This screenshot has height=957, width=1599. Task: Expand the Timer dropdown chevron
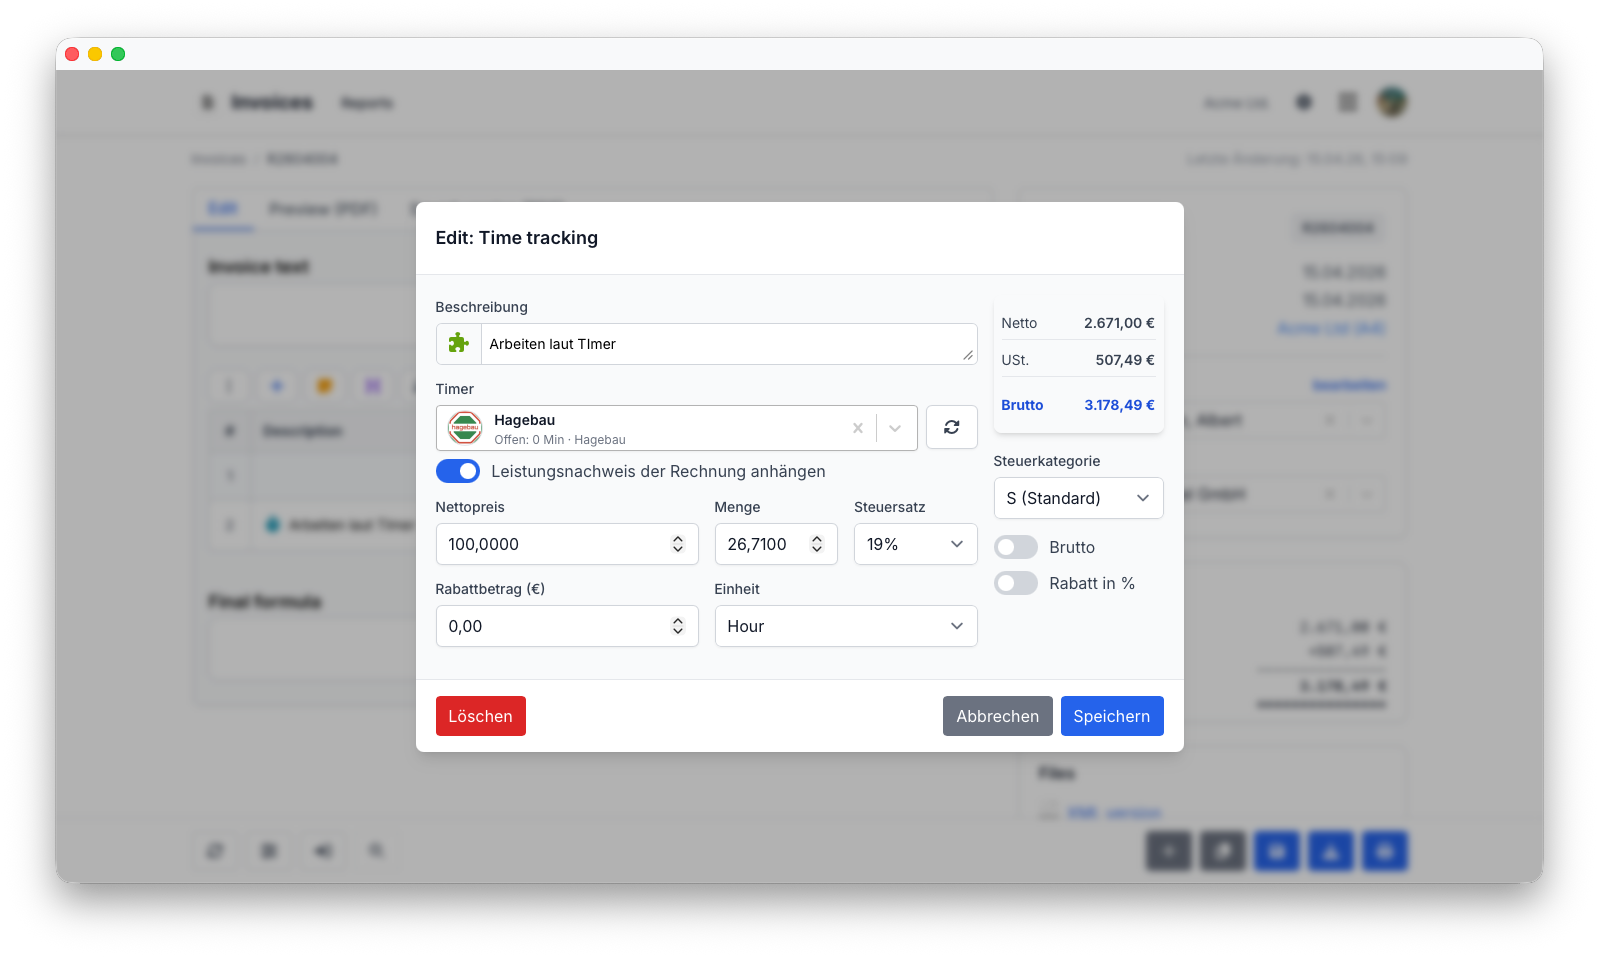895,428
